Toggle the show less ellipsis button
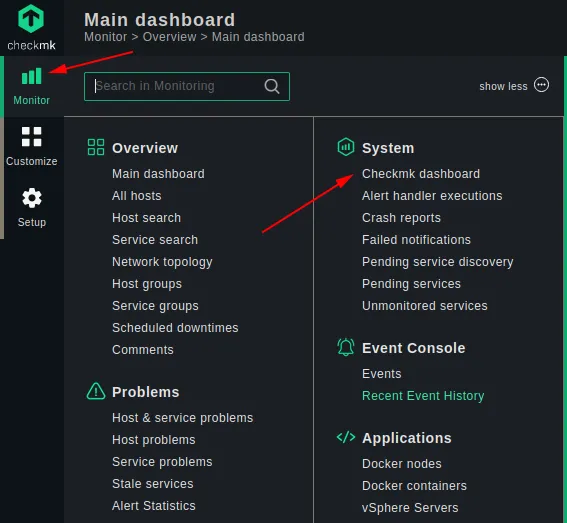 (541, 85)
